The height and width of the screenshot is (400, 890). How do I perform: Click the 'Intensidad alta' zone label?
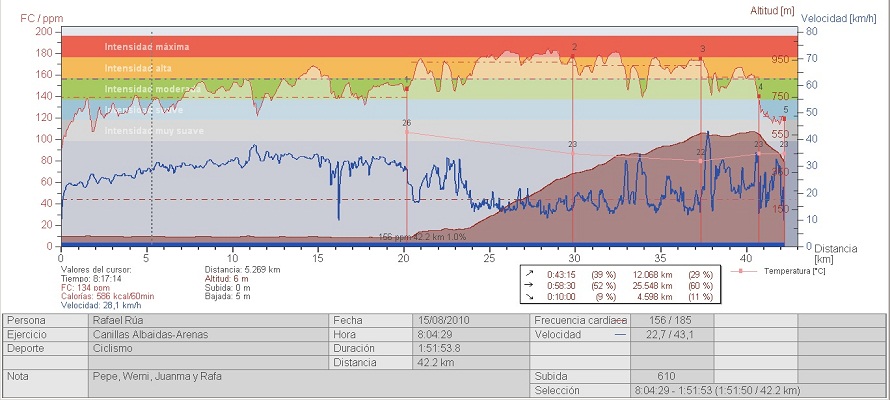pos(138,68)
